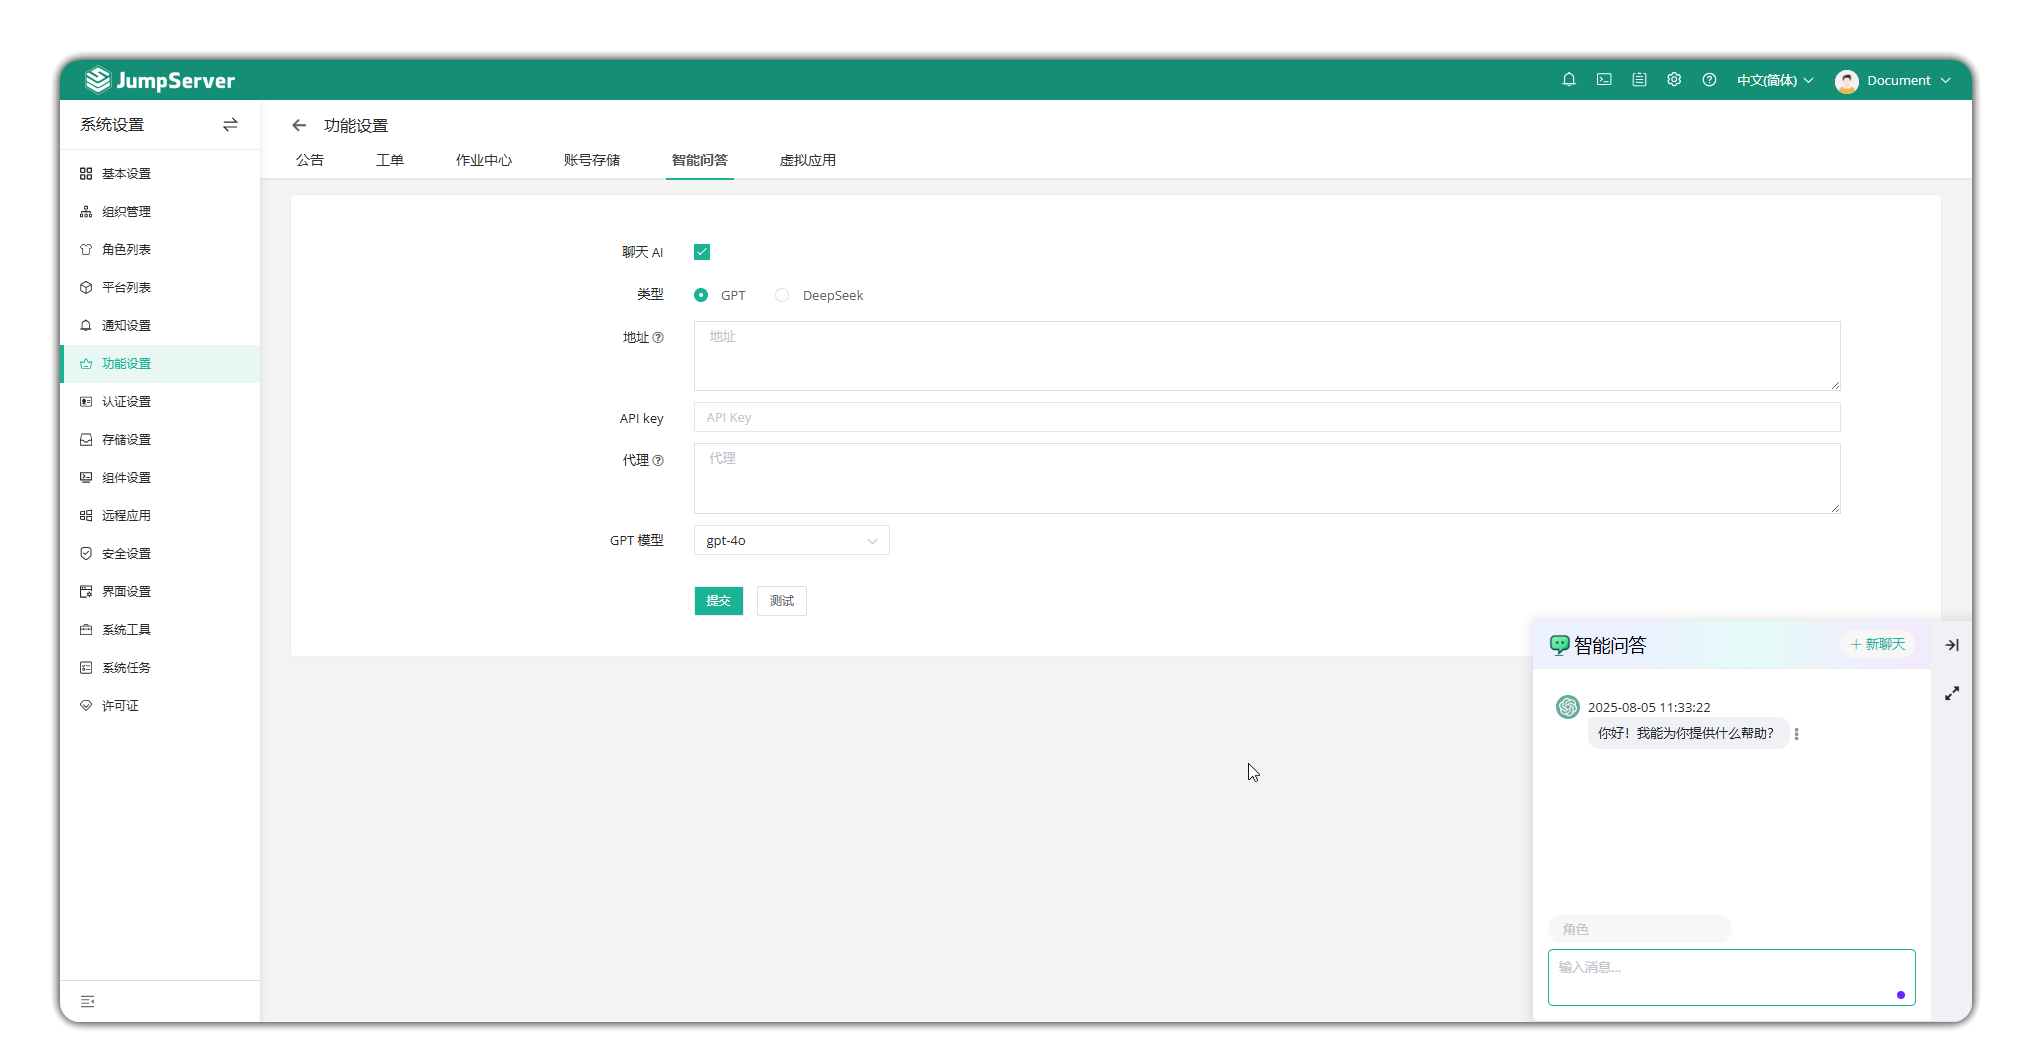
Task: Go back with the arrow next to 功能设置
Action: coord(299,125)
